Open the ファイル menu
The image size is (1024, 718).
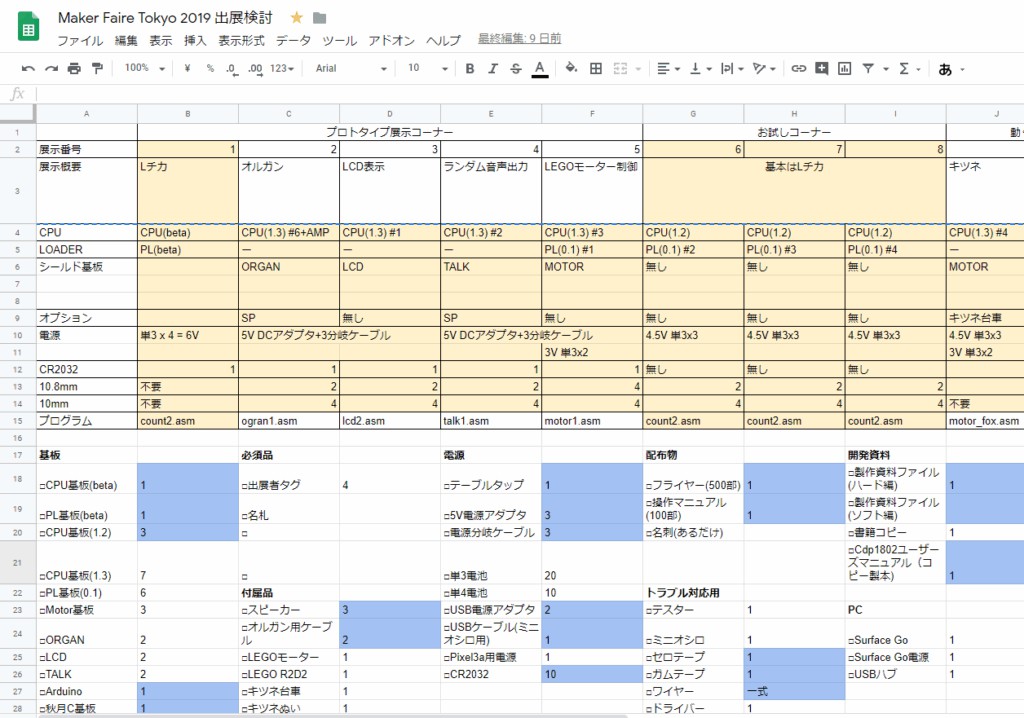pos(80,41)
